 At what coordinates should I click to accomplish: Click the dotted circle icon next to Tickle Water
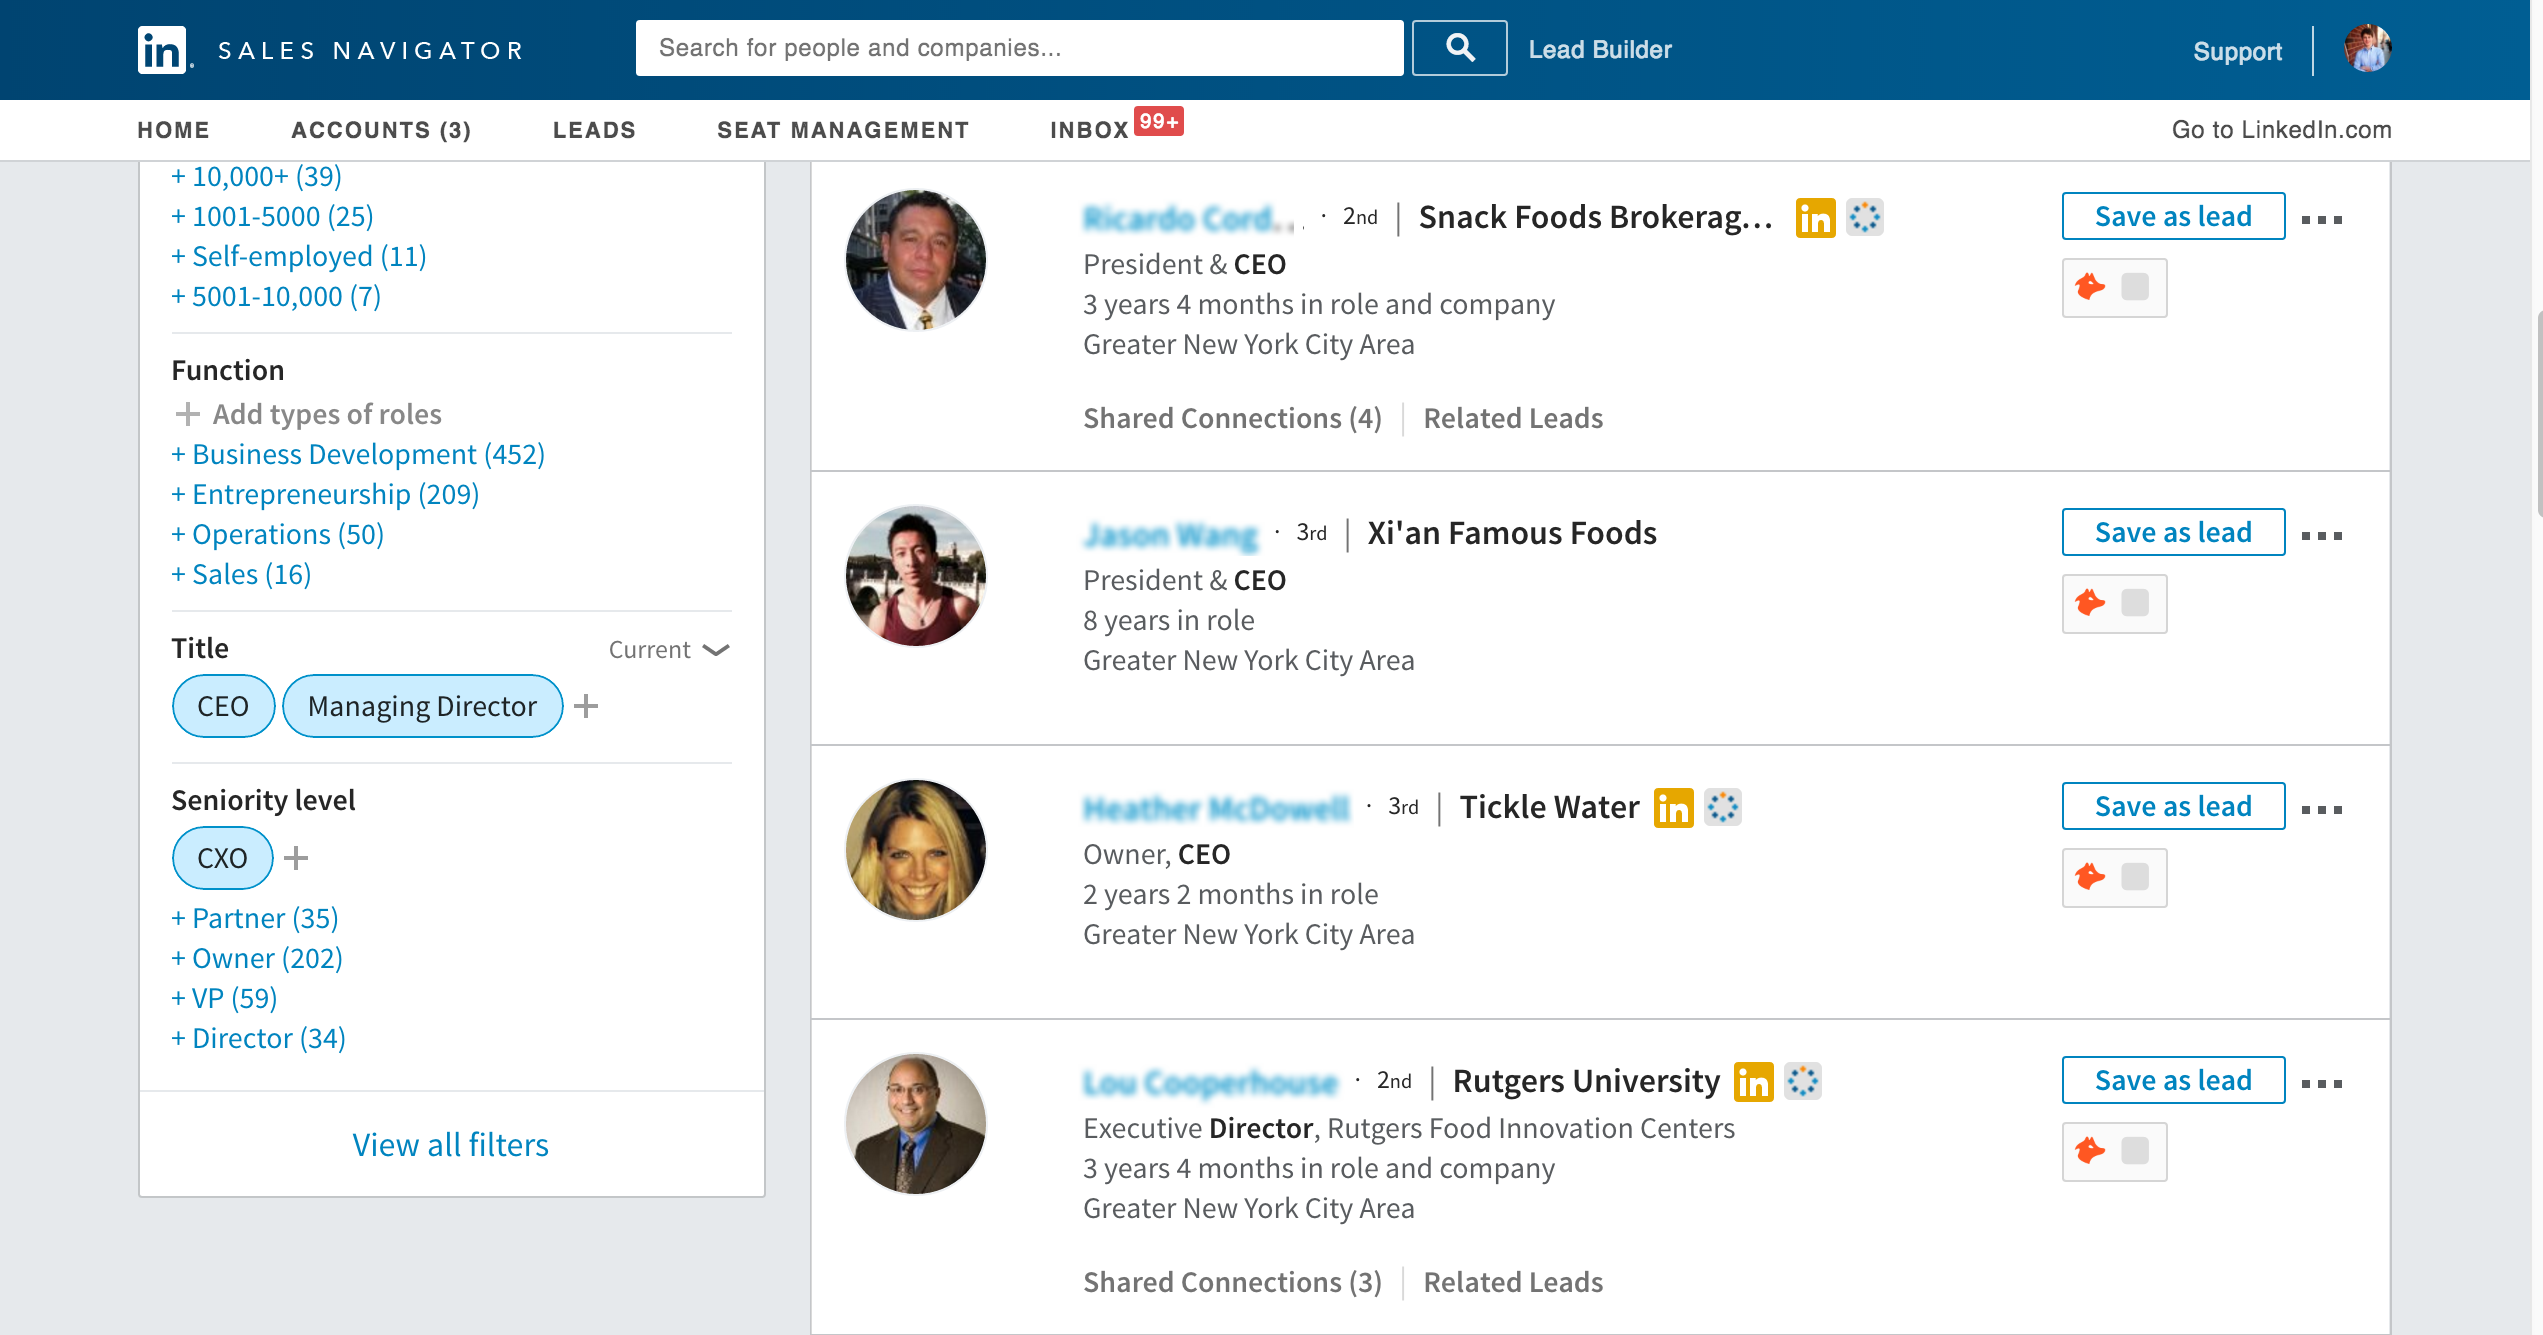tap(1723, 807)
